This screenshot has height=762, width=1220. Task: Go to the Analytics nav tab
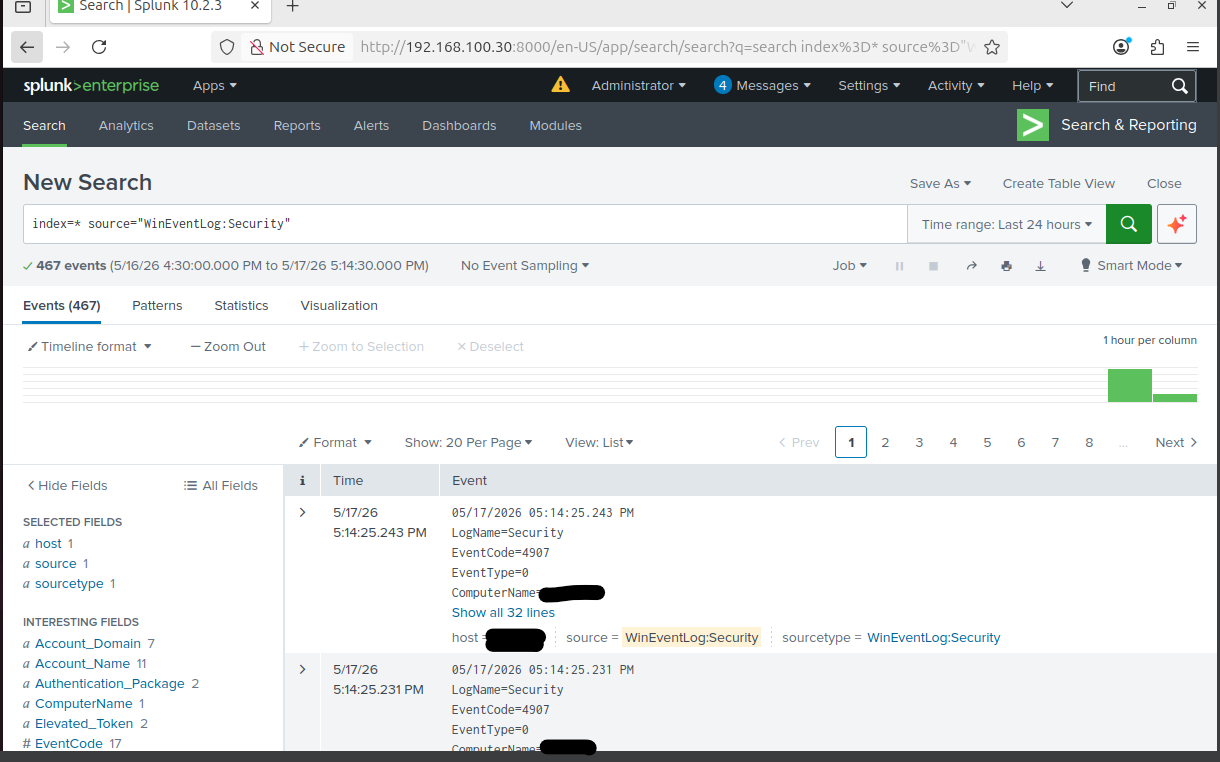click(x=126, y=125)
